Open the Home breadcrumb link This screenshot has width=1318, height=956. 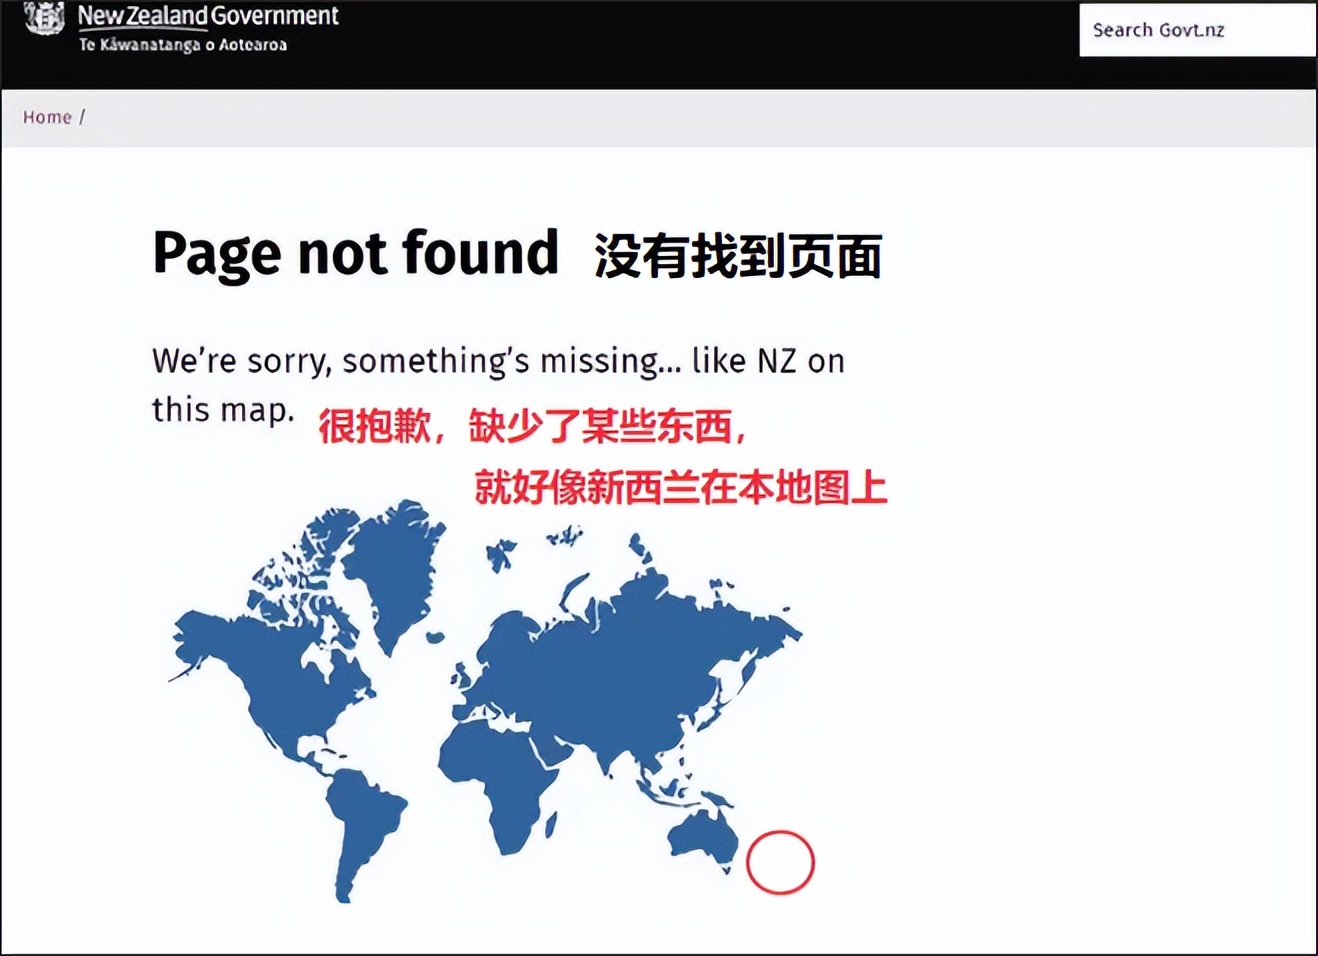47,116
